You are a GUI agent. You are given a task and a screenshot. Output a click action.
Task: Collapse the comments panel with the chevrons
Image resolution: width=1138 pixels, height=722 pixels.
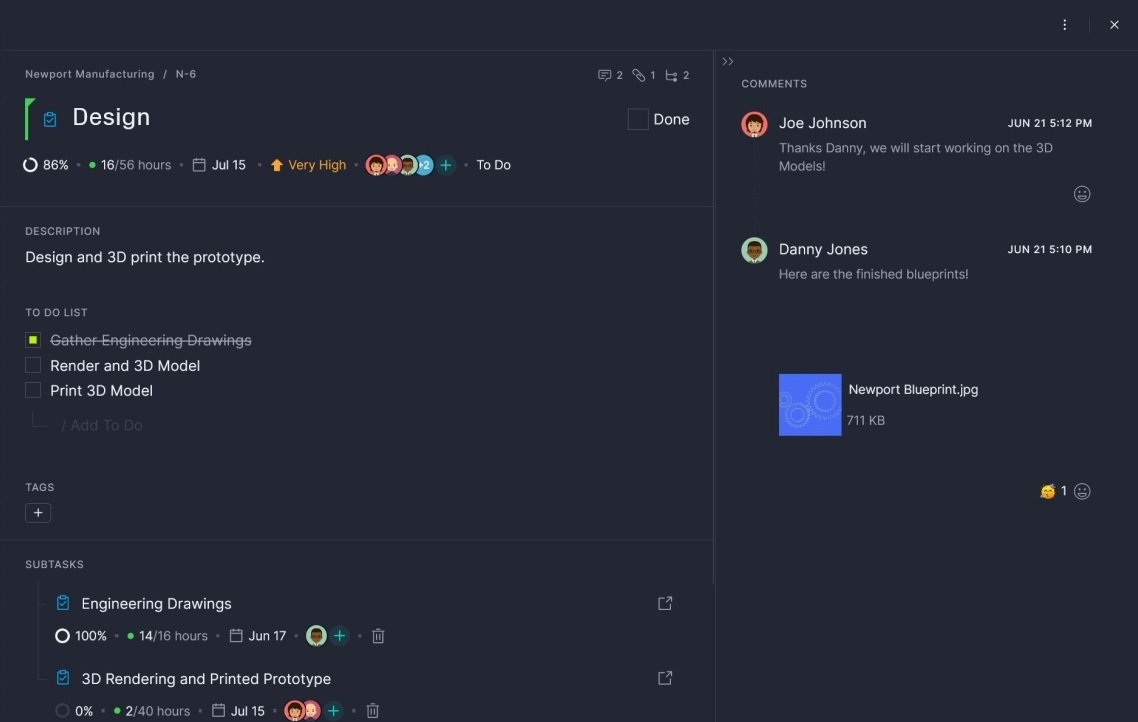(727, 61)
